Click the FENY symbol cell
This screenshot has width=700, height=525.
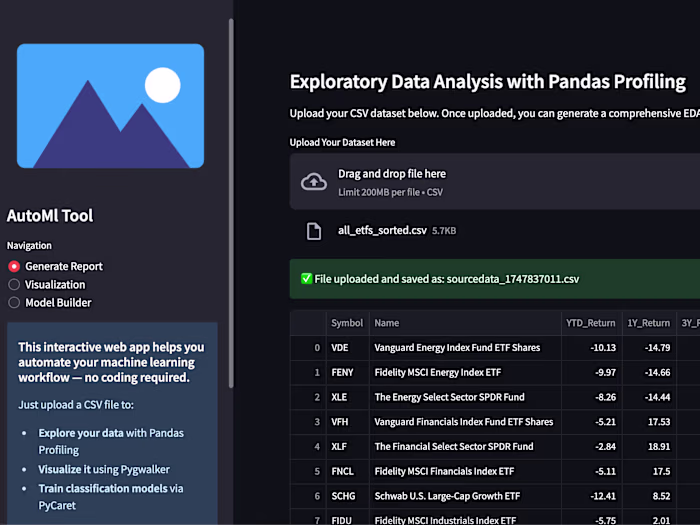coord(347,372)
